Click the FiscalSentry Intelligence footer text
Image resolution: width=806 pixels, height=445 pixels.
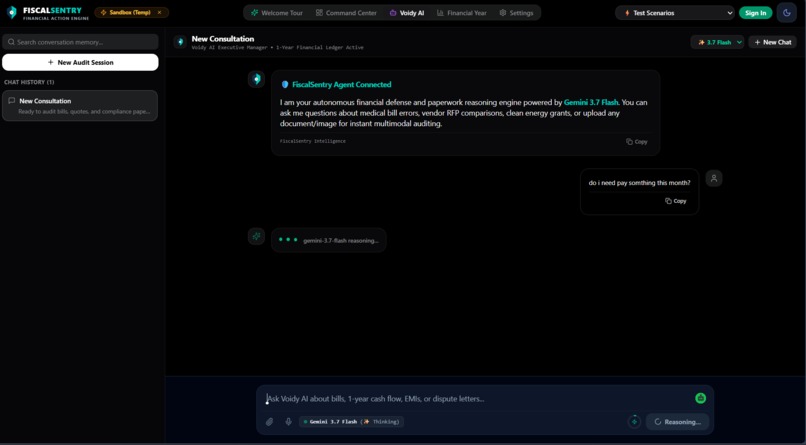[313, 141]
